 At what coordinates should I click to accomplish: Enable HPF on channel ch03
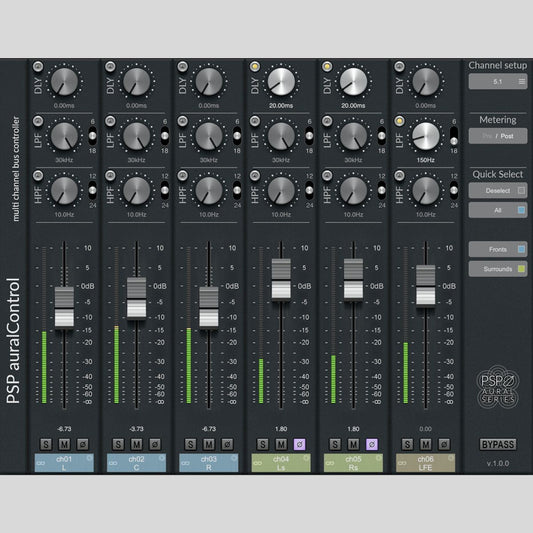[x=183, y=175]
